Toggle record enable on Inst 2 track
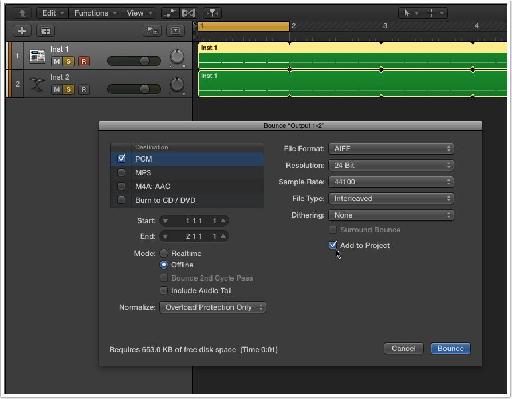This screenshot has width=512, height=399. pyautogui.click(x=84, y=89)
